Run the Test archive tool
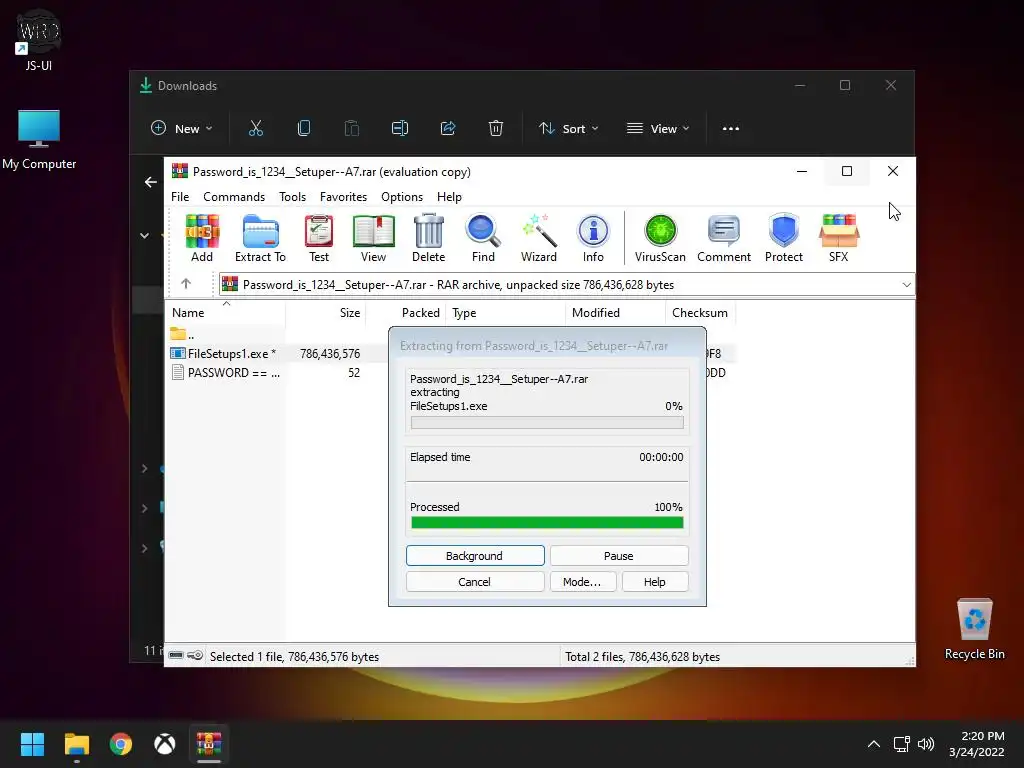 coord(319,238)
